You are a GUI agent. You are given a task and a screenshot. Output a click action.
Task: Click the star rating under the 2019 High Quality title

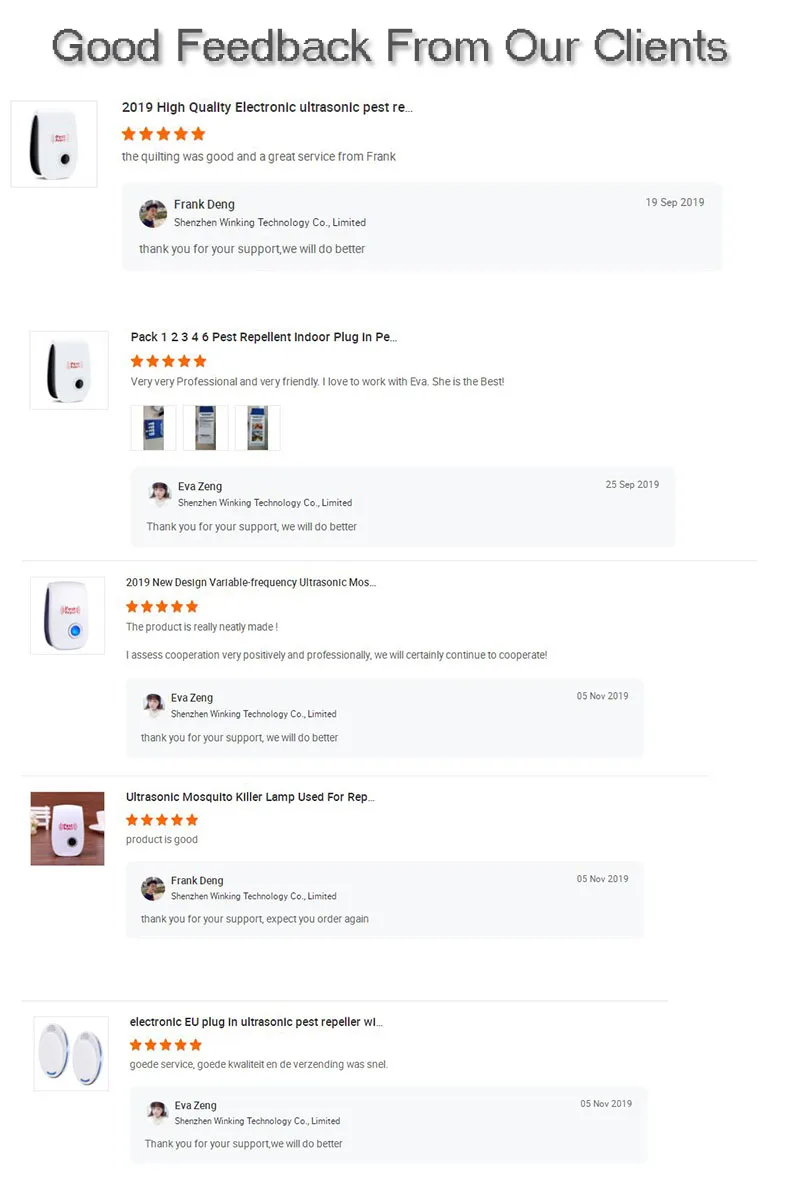pos(163,134)
